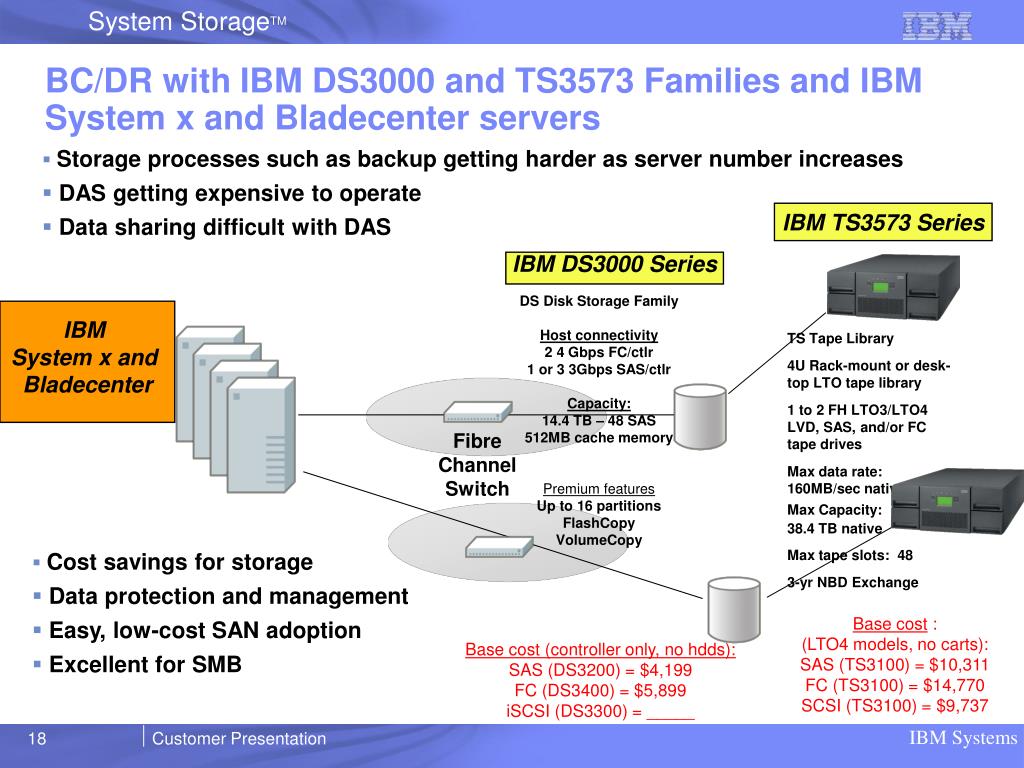Click 'TS Tape Library' text
This screenshot has width=1024, height=768.
840,338
